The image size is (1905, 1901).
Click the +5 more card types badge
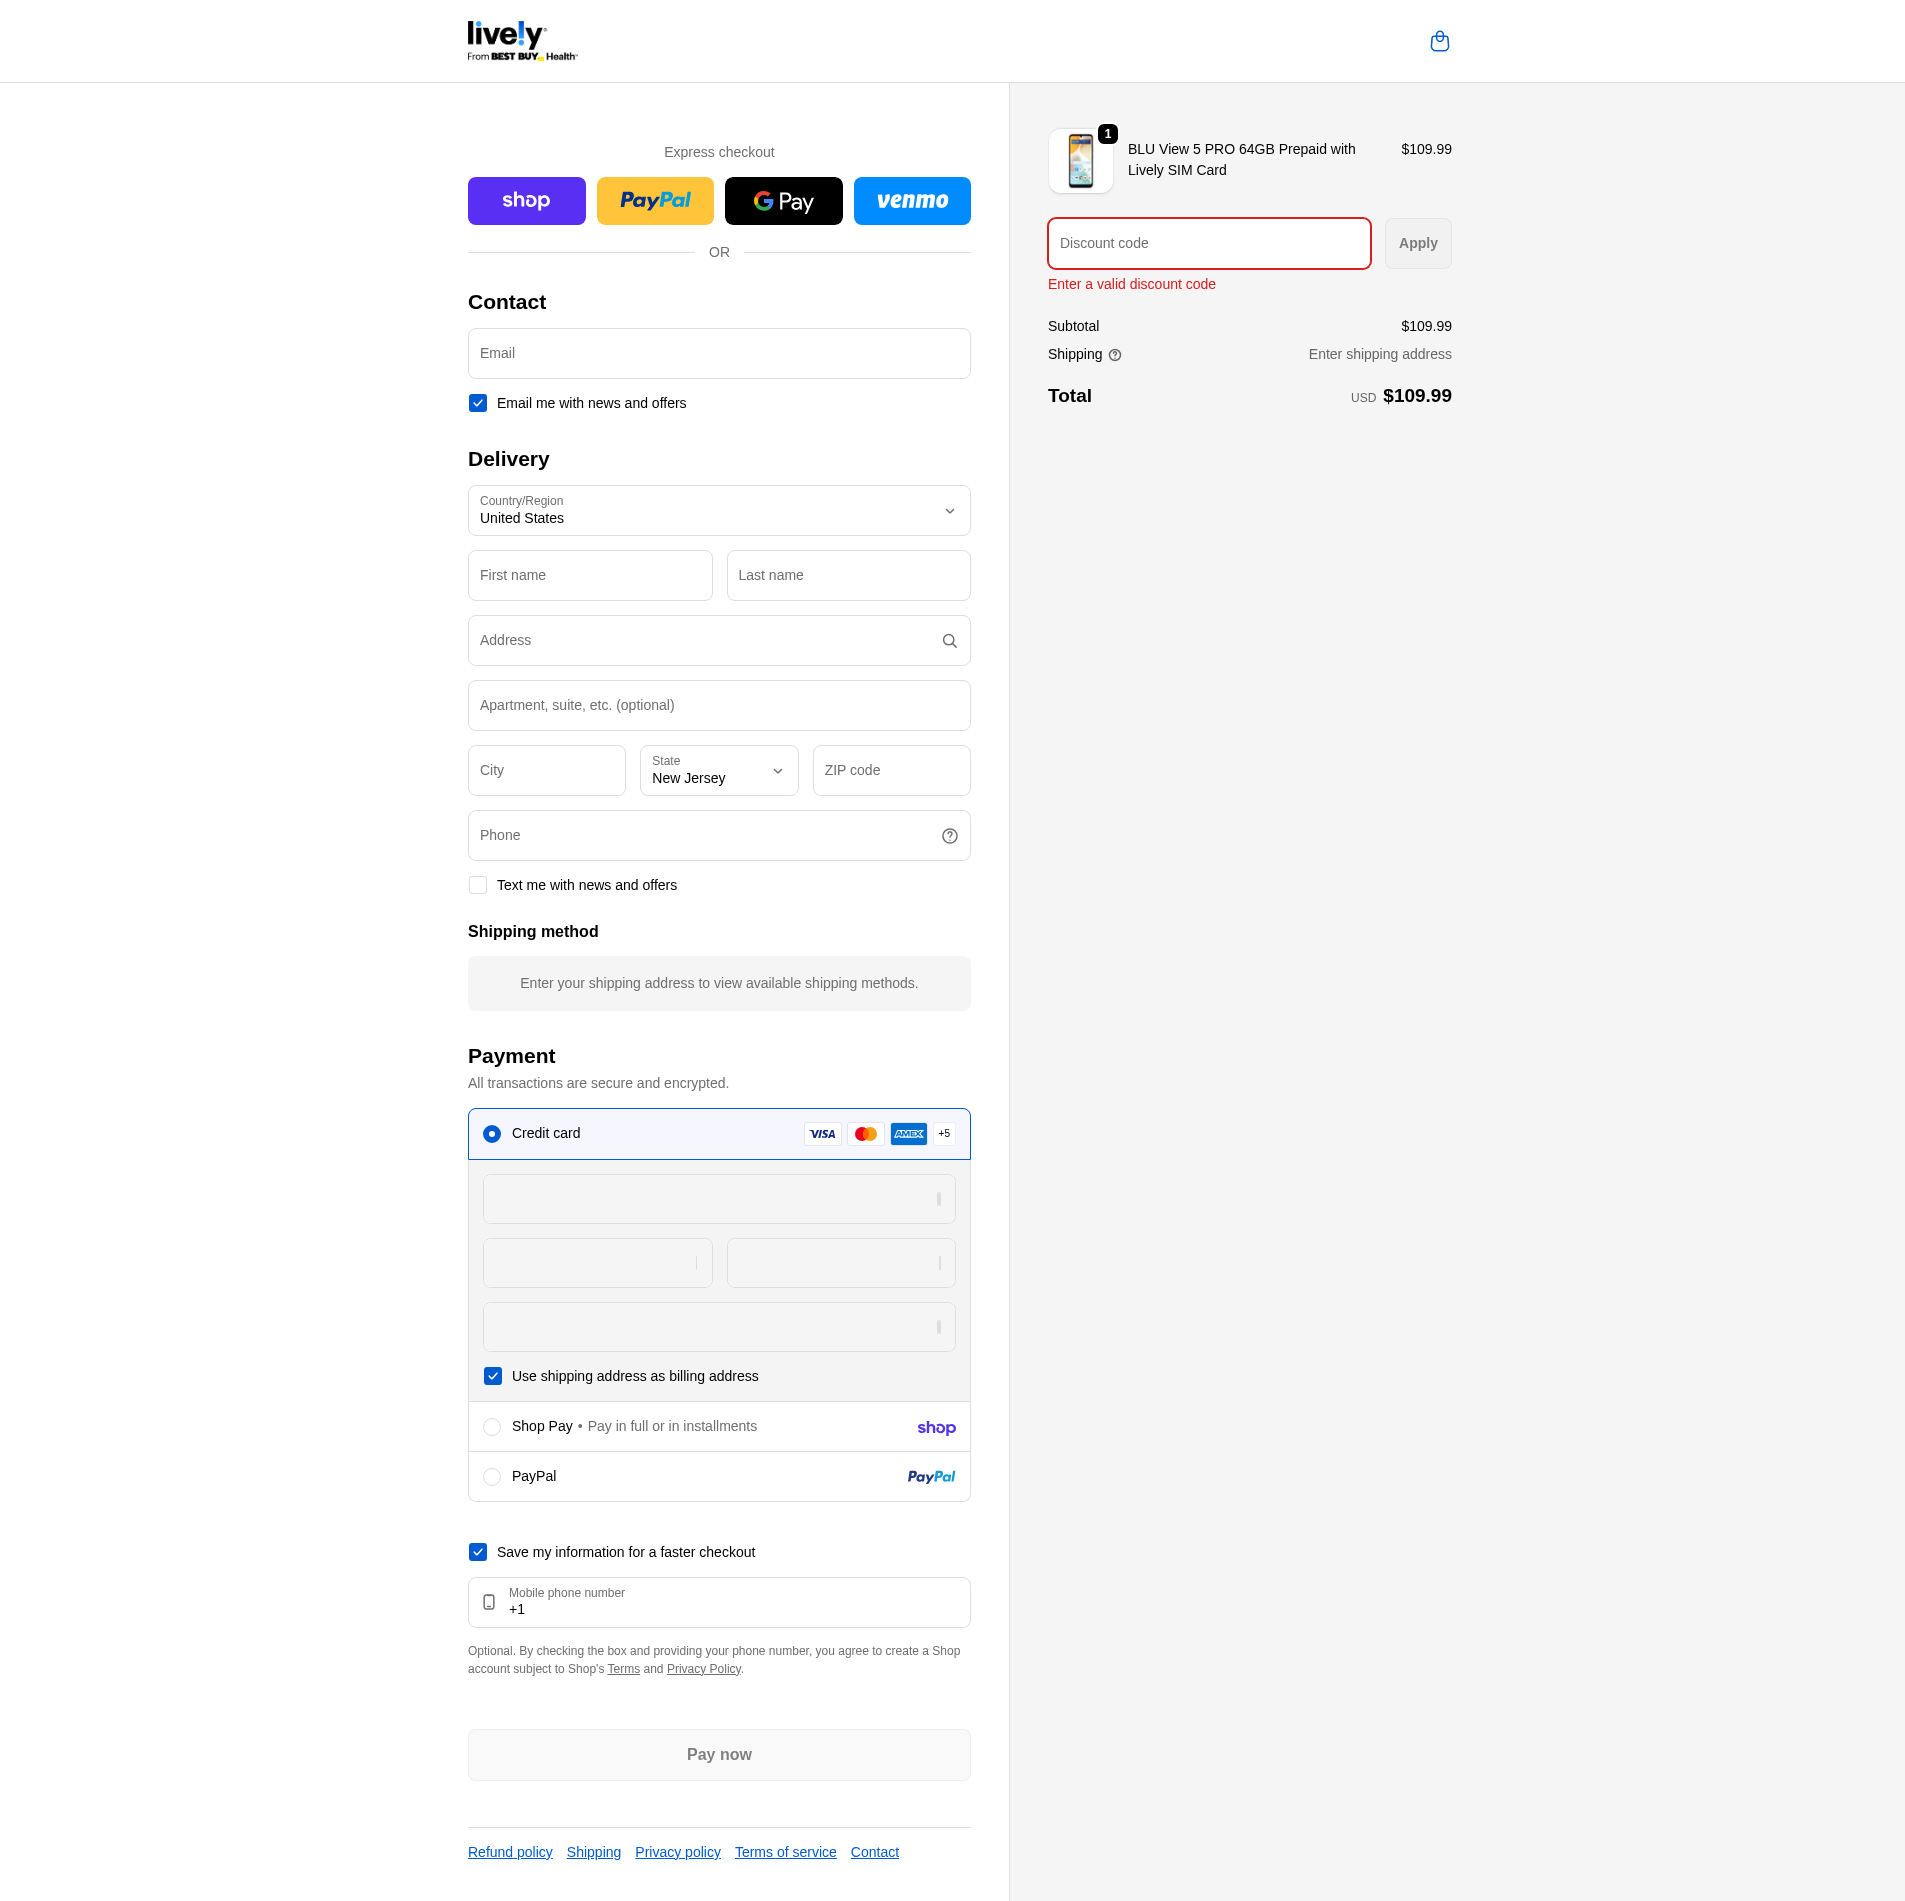[x=944, y=1134]
